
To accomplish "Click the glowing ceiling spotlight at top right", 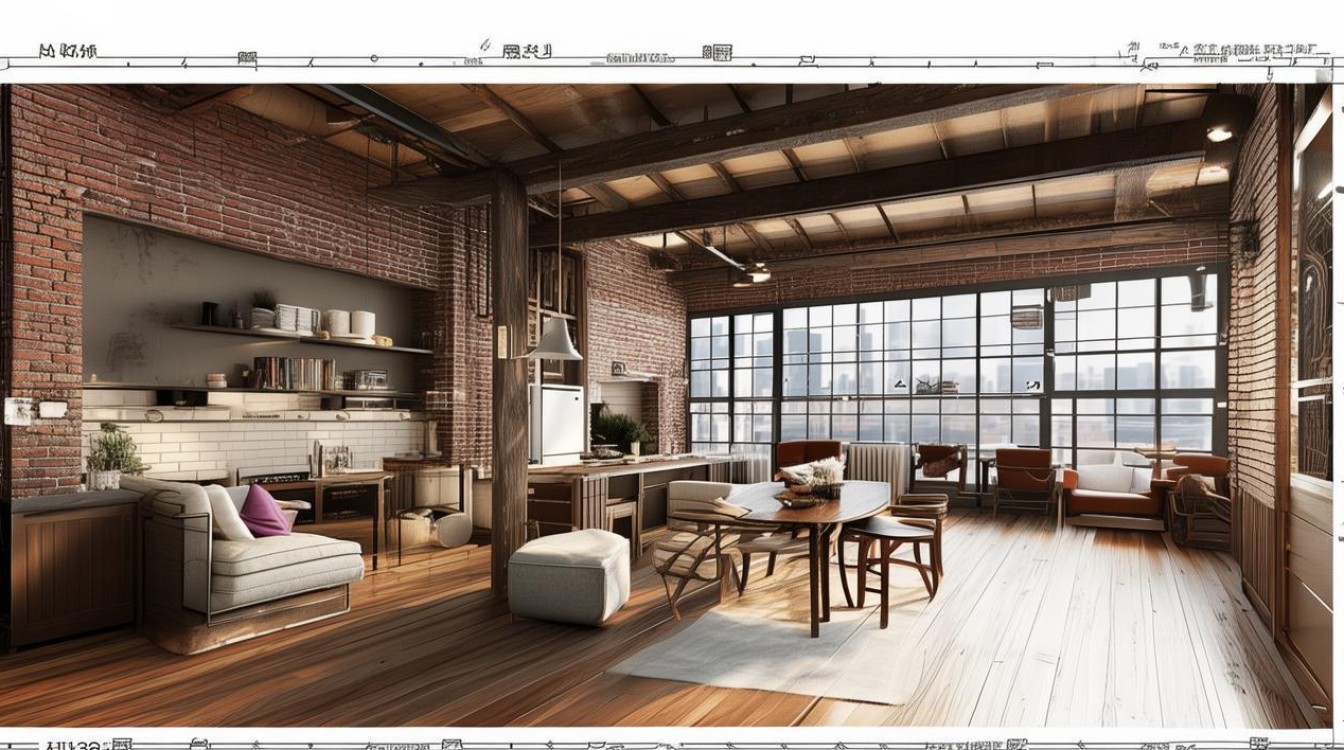I will (x=1218, y=133).
